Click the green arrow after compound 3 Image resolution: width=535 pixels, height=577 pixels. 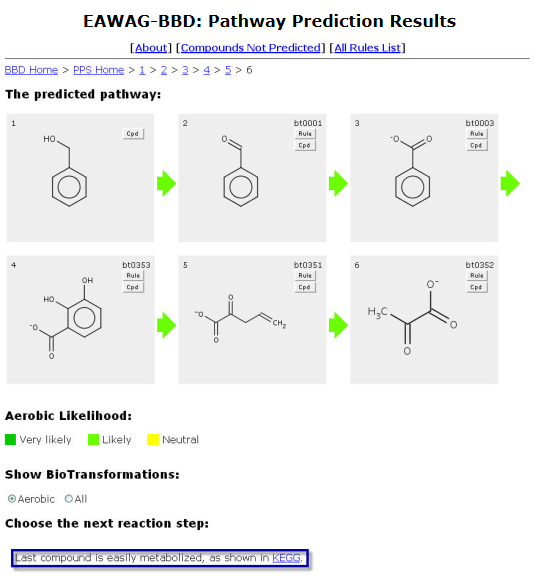point(510,183)
